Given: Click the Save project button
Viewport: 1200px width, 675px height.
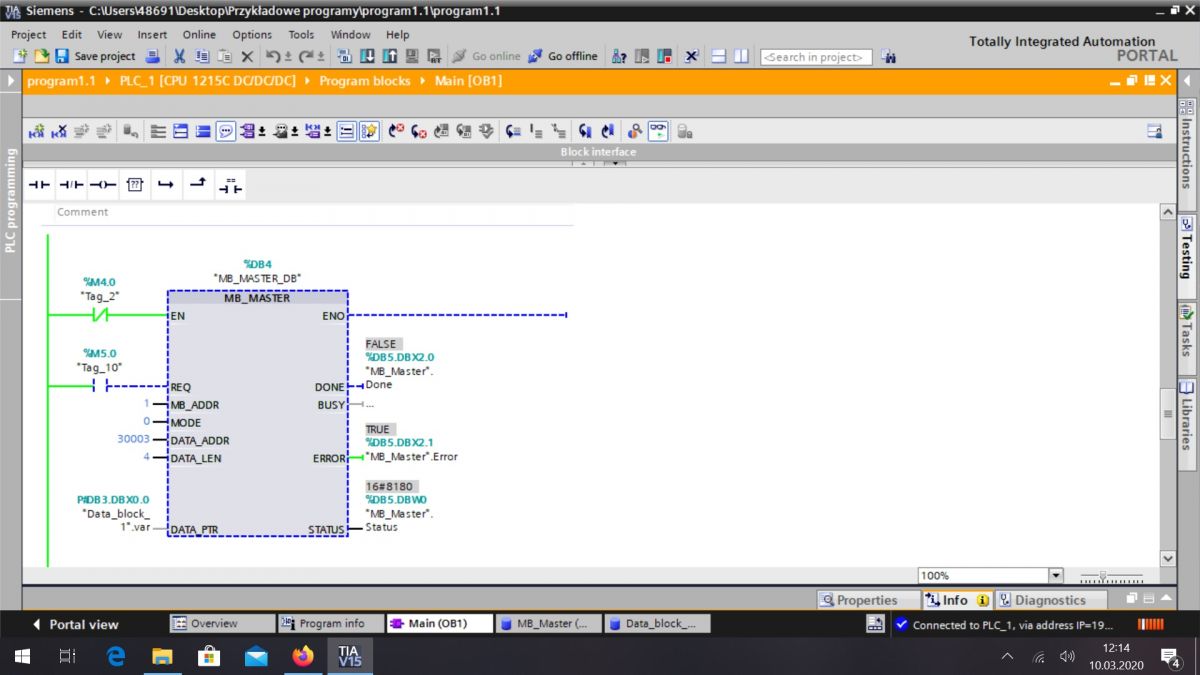Looking at the screenshot, I should 95,57.
